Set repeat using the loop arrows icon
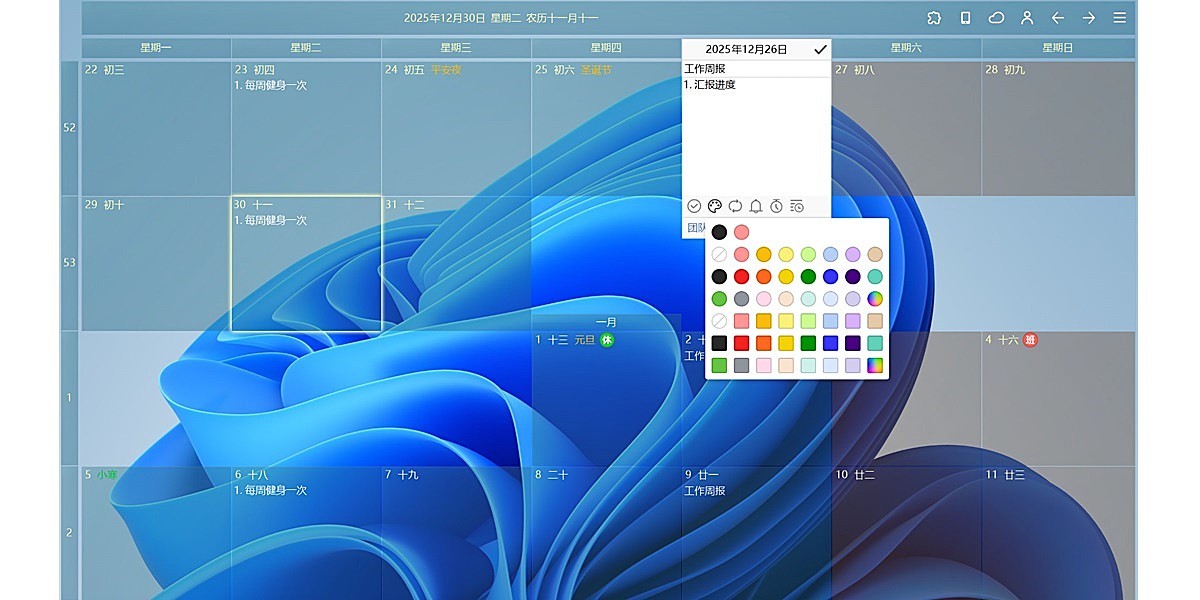Screen dimensions: 1200x600 click(735, 206)
